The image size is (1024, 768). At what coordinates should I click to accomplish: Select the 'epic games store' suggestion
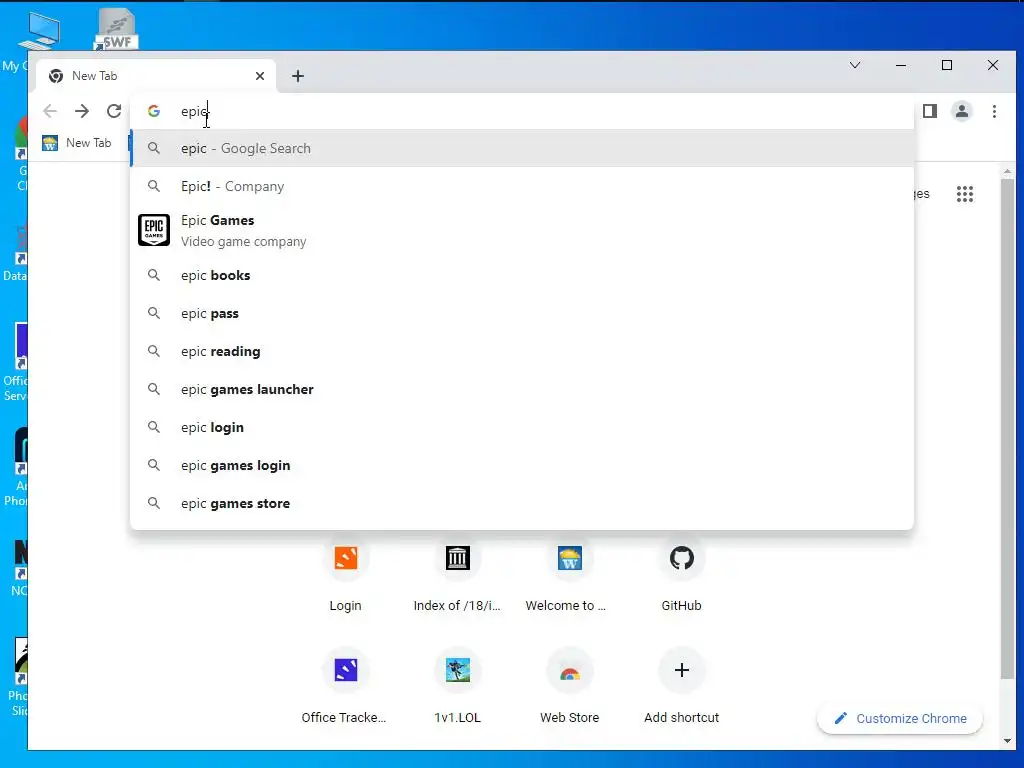point(522,504)
